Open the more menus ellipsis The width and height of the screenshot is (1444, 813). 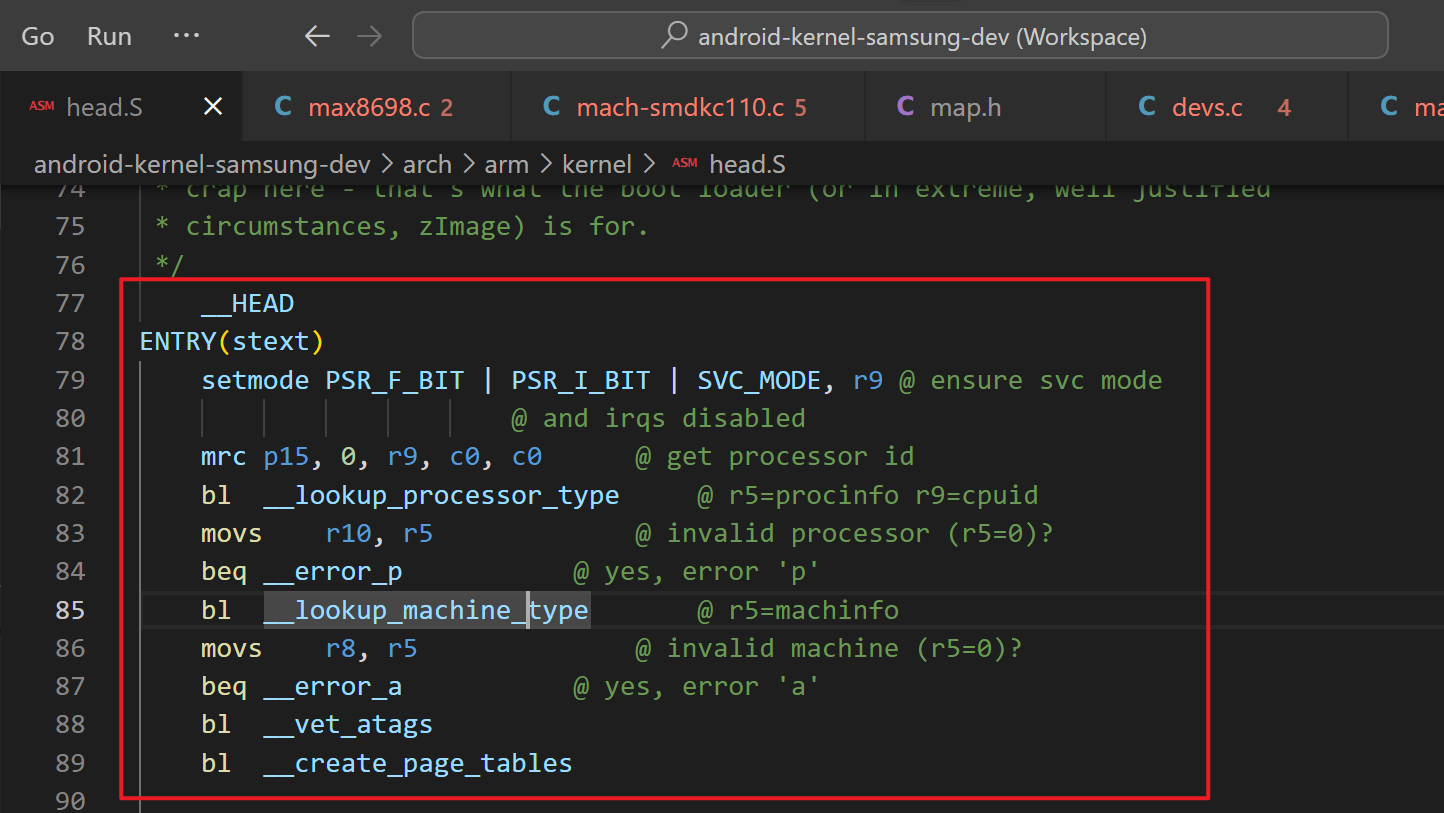pyautogui.click(x=186, y=36)
